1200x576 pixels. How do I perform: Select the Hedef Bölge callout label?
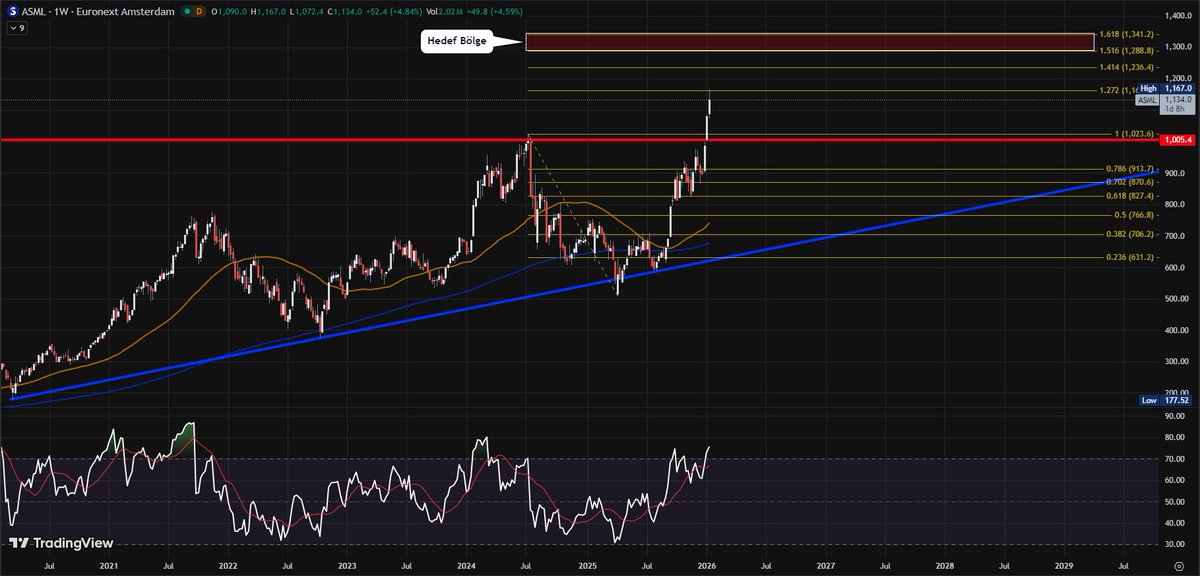(456, 43)
